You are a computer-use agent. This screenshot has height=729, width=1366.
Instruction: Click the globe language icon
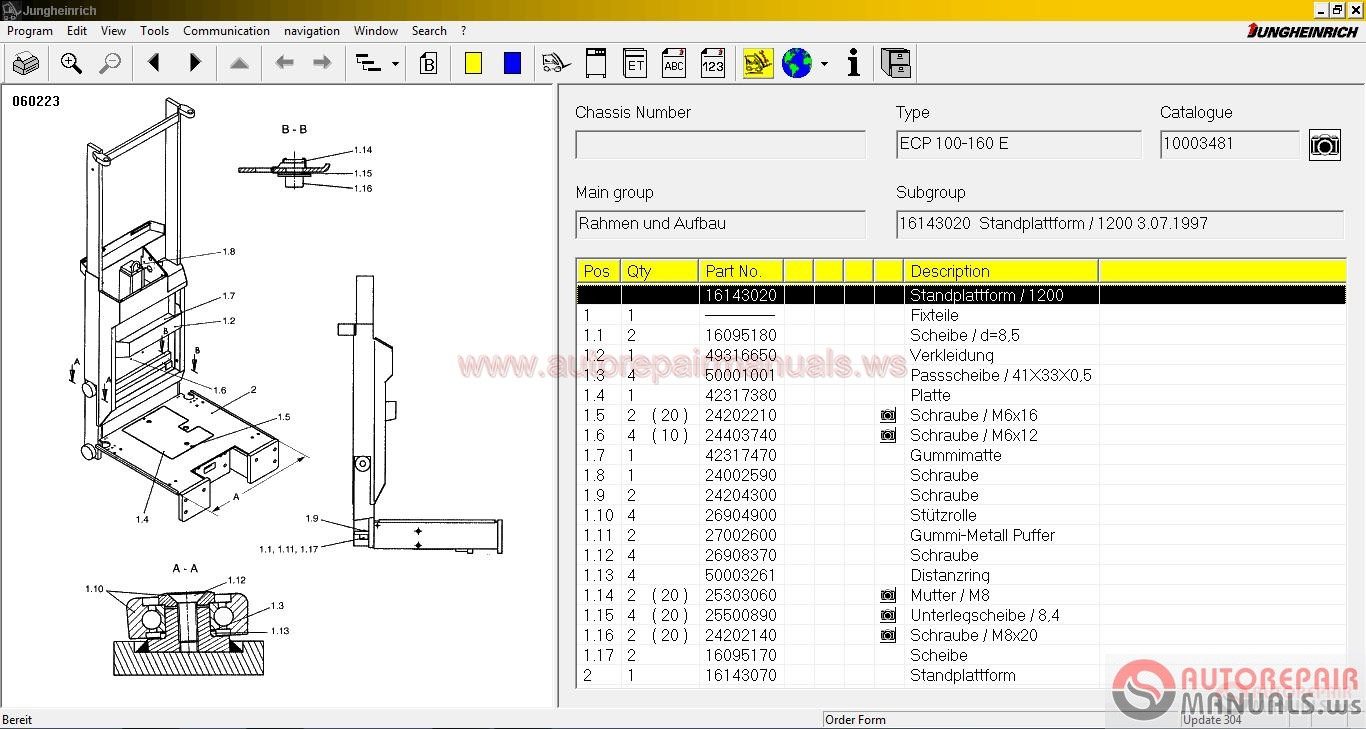[x=797, y=63]
